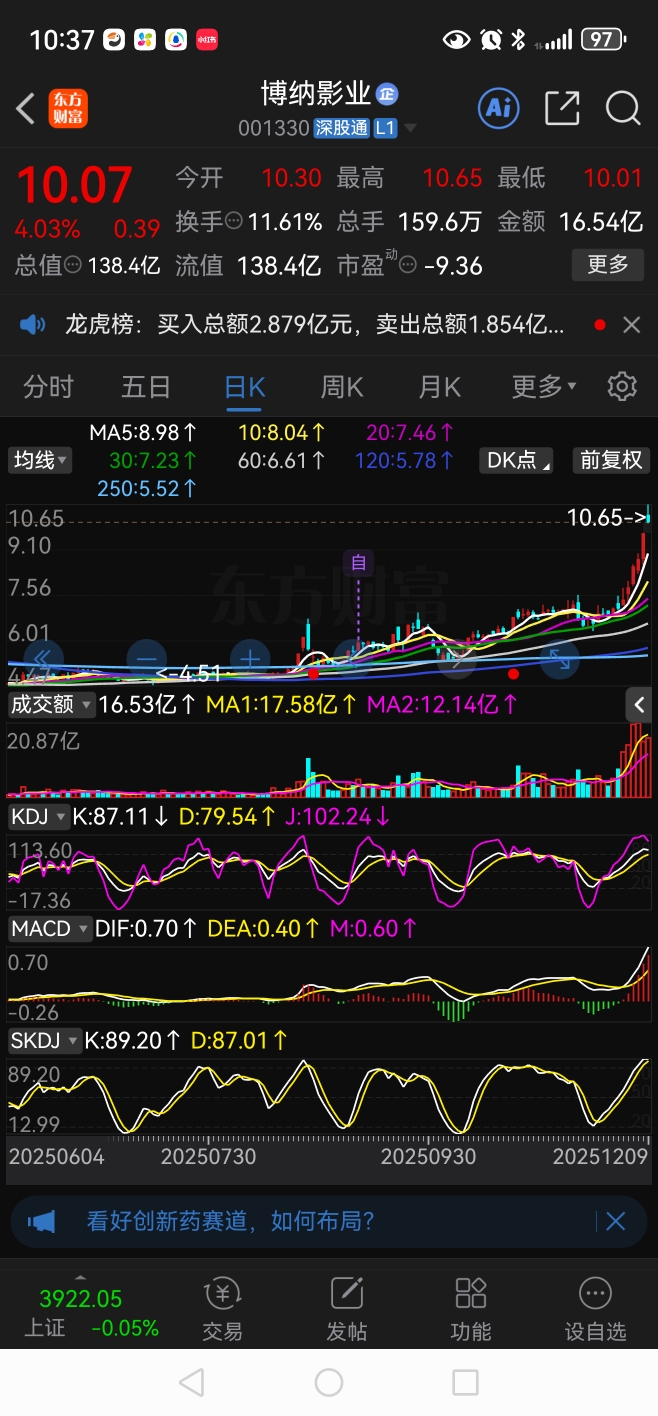Switch to the 月K tab
This screenshot has width=658, height=1416.
coord(439,386)
